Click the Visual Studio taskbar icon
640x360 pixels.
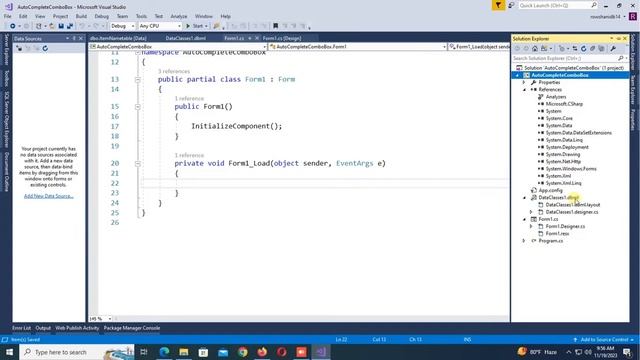pos(321,352)
